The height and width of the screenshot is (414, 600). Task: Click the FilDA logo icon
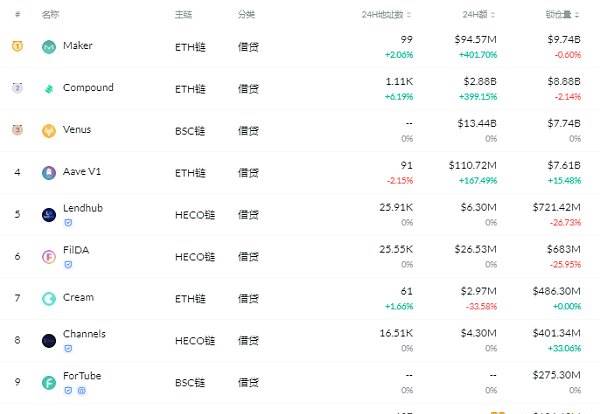coord(49,257)
